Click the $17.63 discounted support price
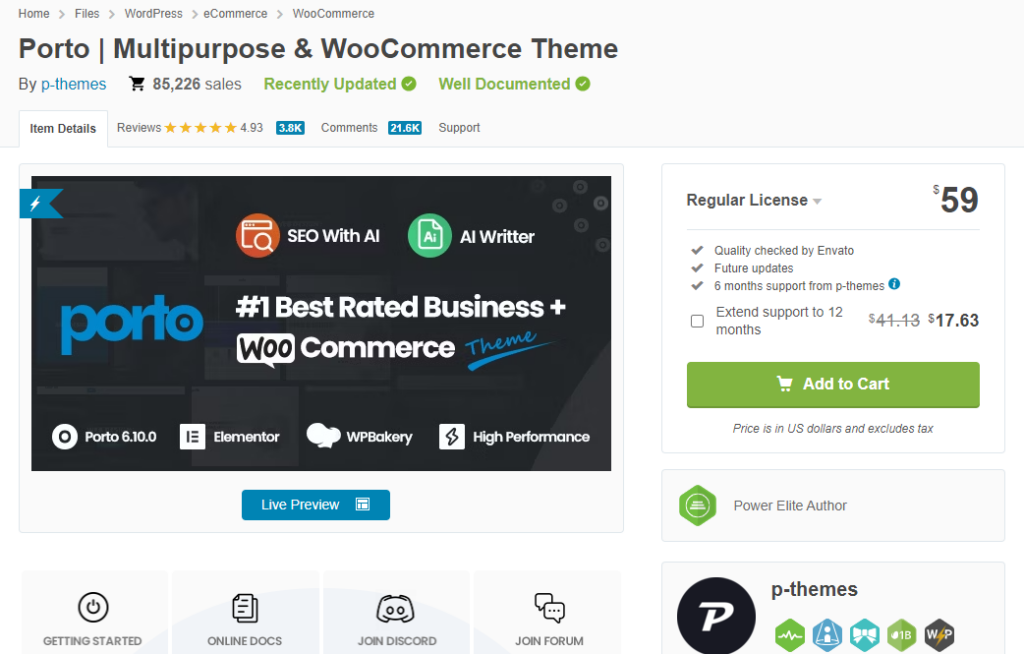The image size is (1024, 654). point(953,320)
